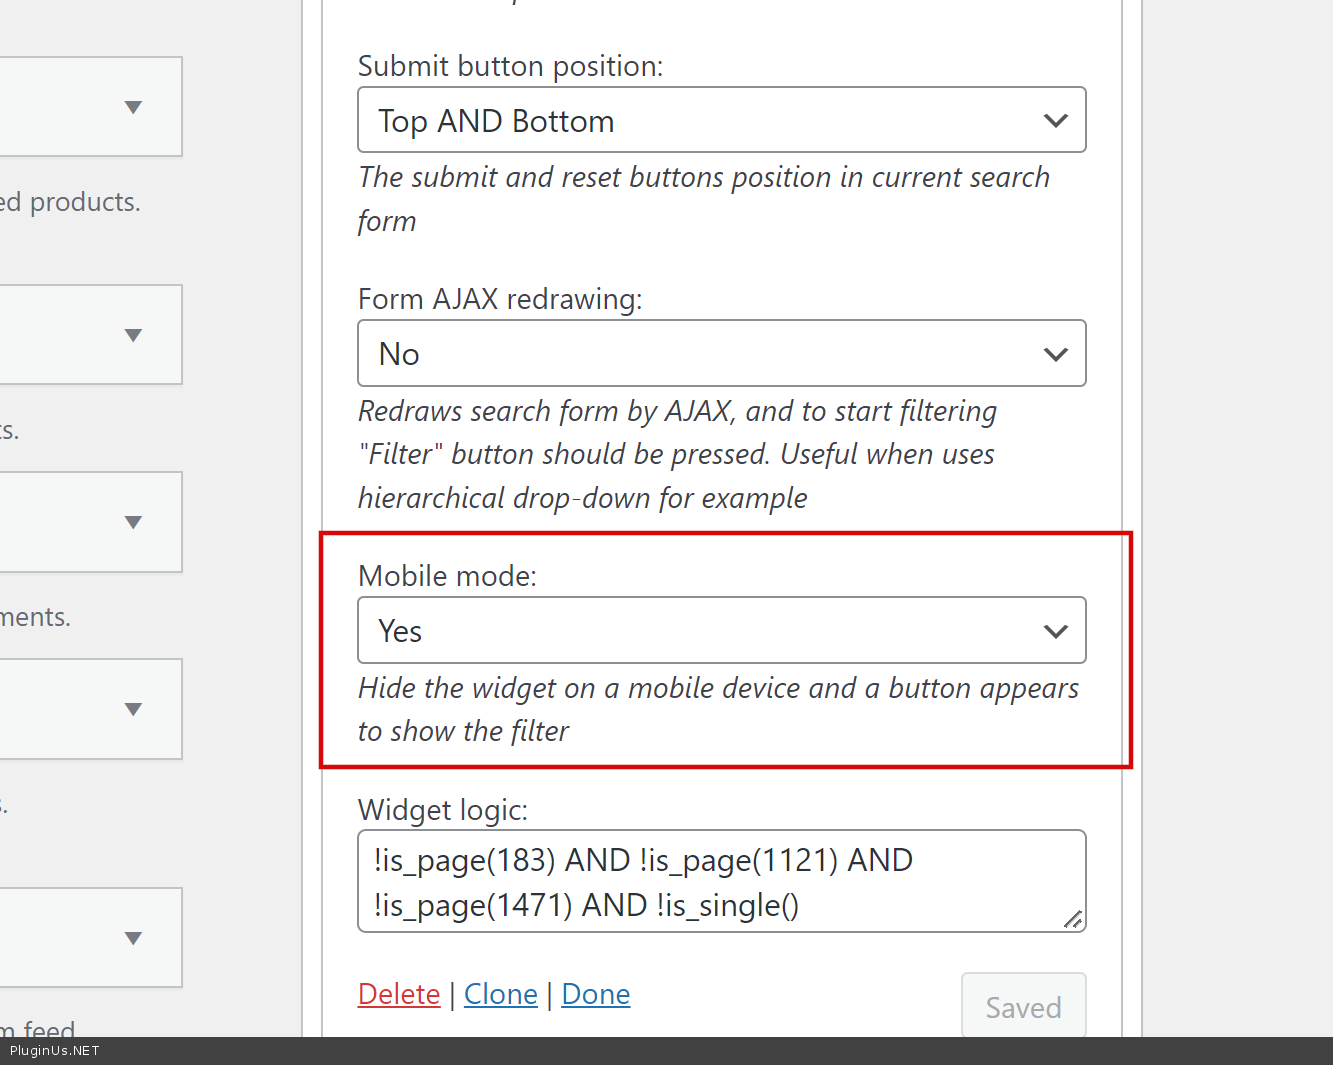Screen dimensions: 1333x1065
Task: Click the "Widget logic:" field label
Action: pos(443,810)
